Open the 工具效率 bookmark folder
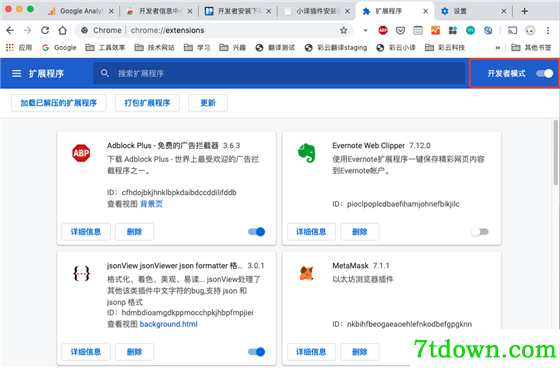 [105, 48]
